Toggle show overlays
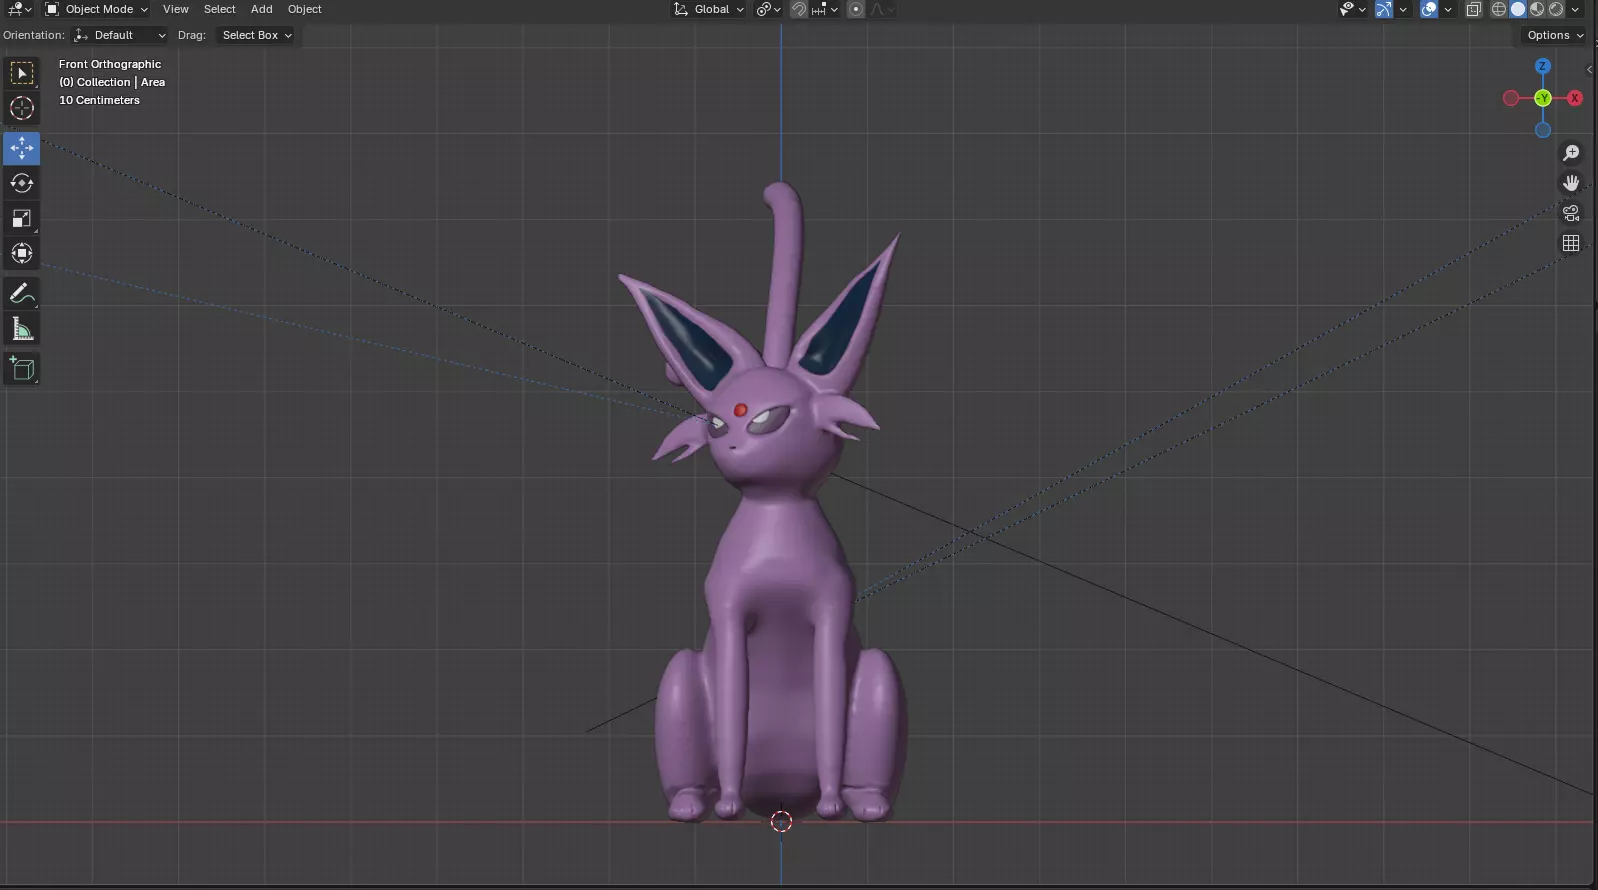Image resolution: width=1598 pixels, height=890 pixels. [x=1429, y=9]
